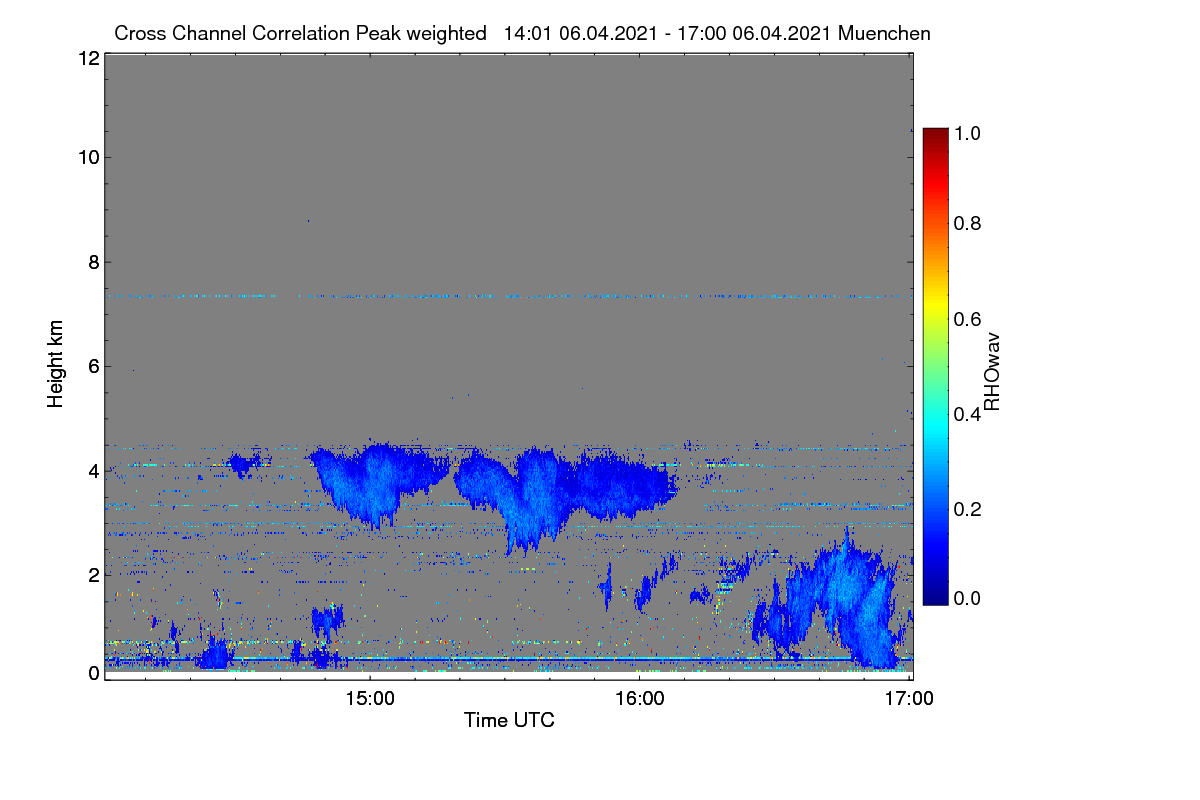Click the 10 km height tick label
Image resolution: width=1200 pixels, height=800 pixels.
coord(87,157)
